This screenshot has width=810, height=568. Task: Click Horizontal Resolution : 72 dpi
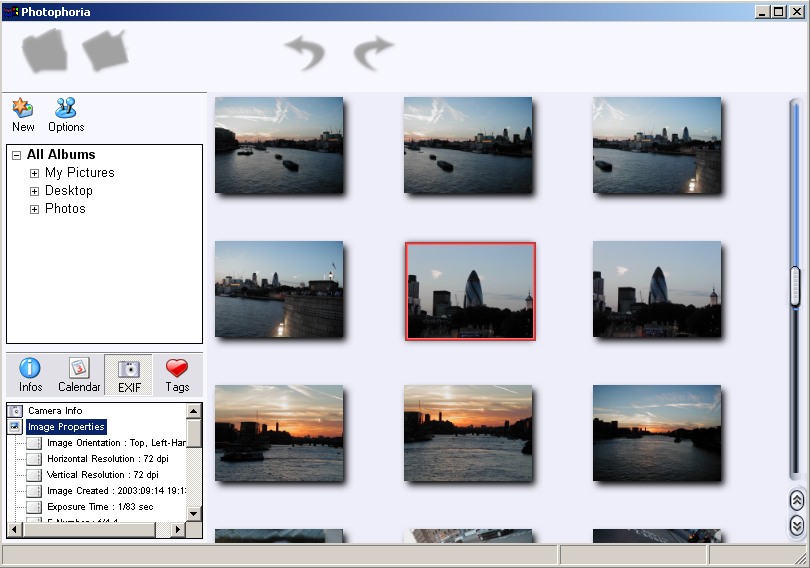107,459
